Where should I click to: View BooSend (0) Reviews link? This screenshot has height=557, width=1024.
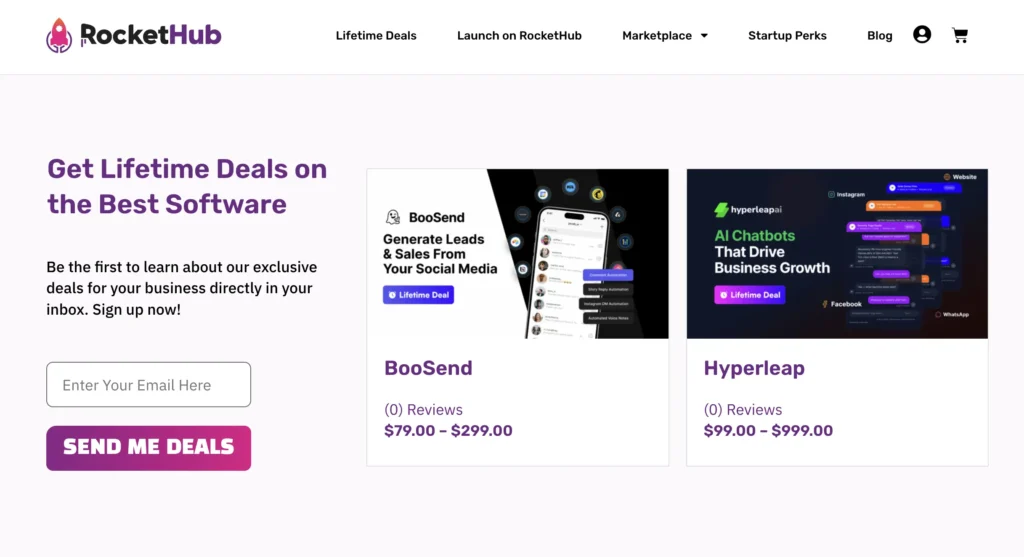pyautogui.click(x=423, y=410)
